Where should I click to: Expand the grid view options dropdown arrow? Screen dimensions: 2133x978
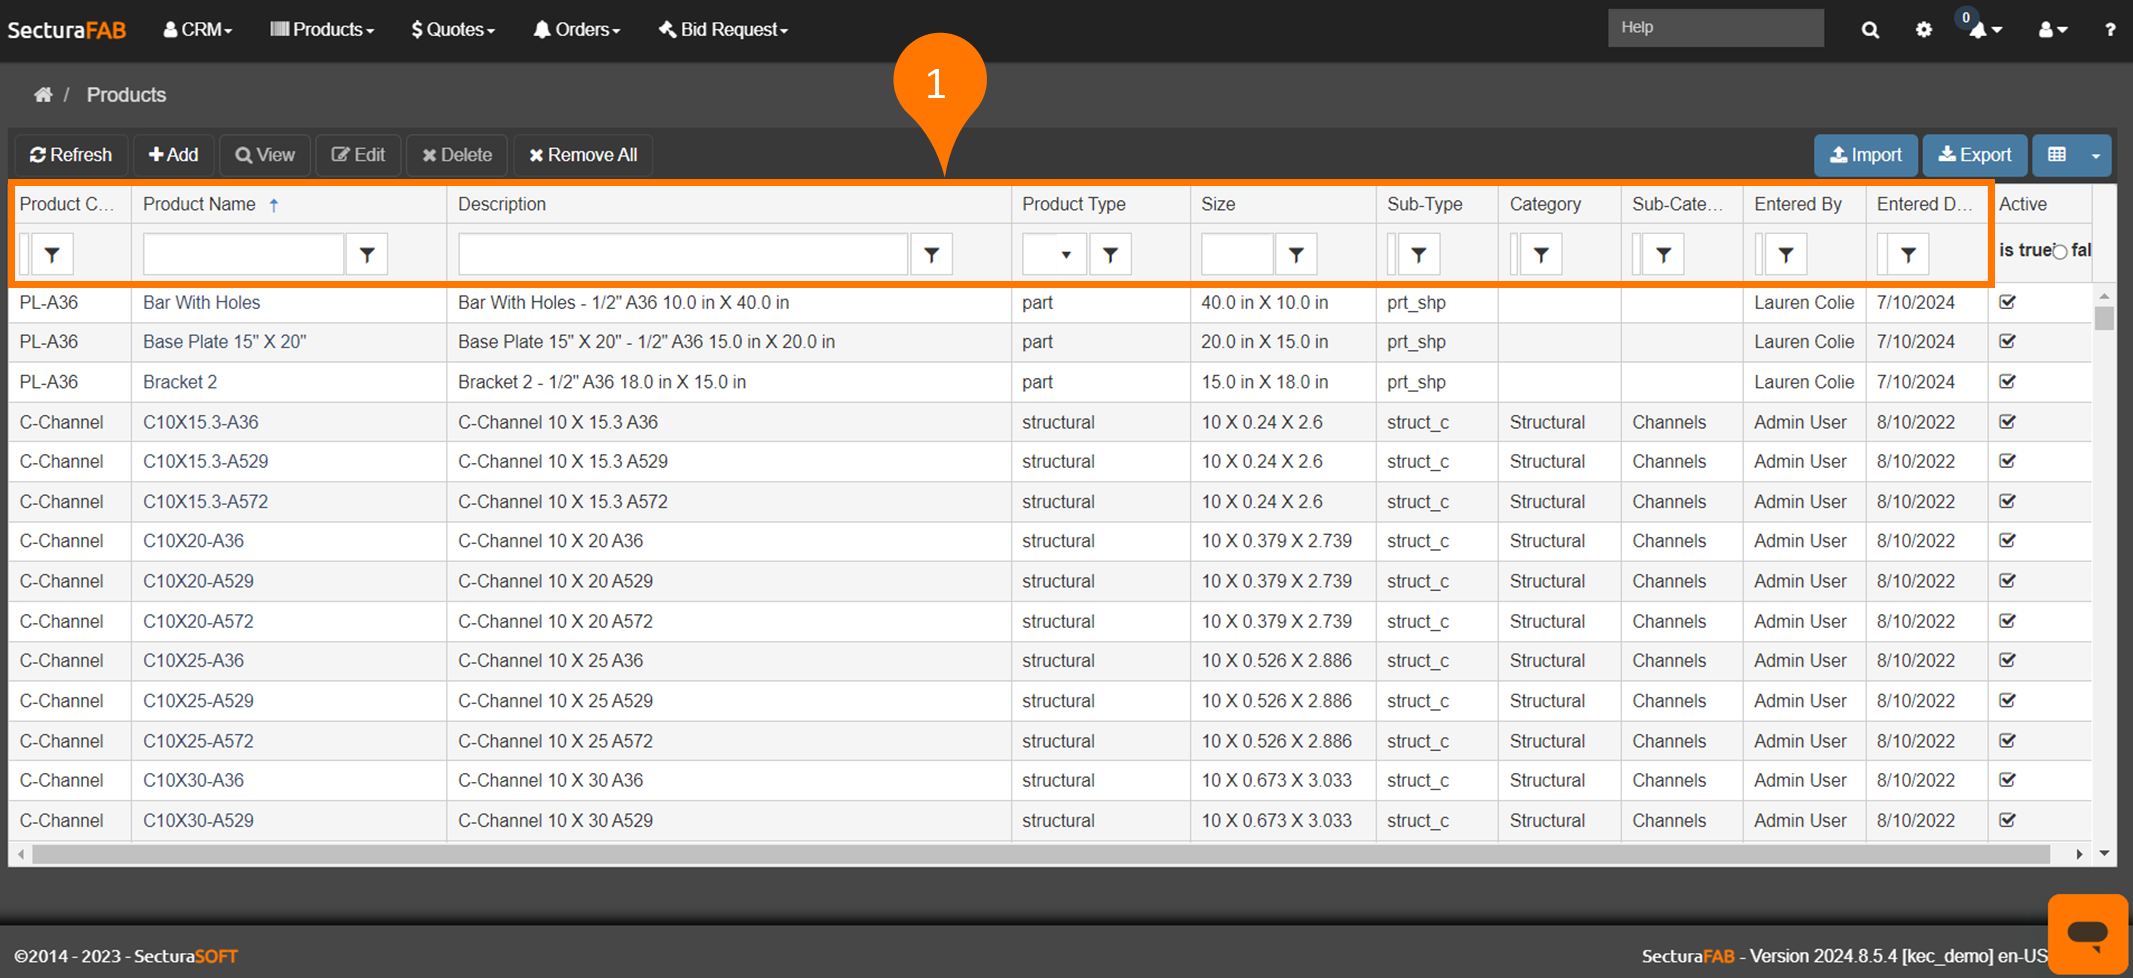point(2095,155)
